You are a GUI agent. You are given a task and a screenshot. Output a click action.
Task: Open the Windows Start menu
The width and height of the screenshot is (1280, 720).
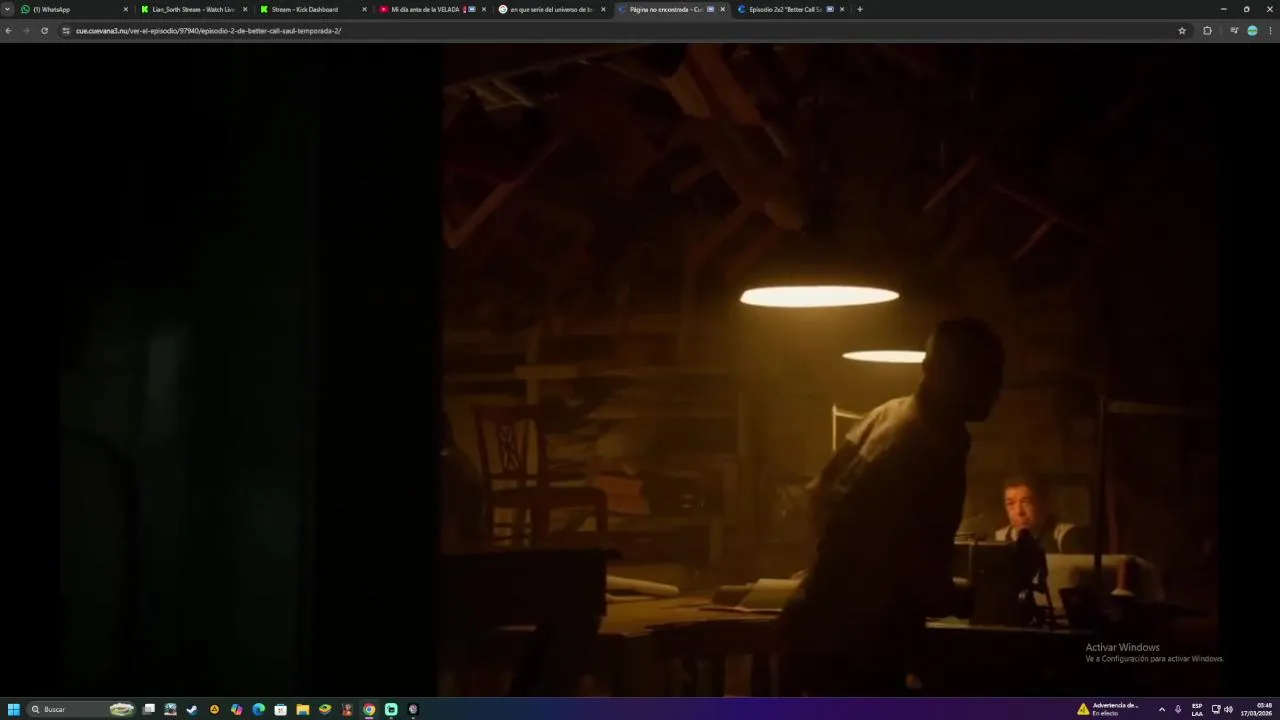point(14,709)
